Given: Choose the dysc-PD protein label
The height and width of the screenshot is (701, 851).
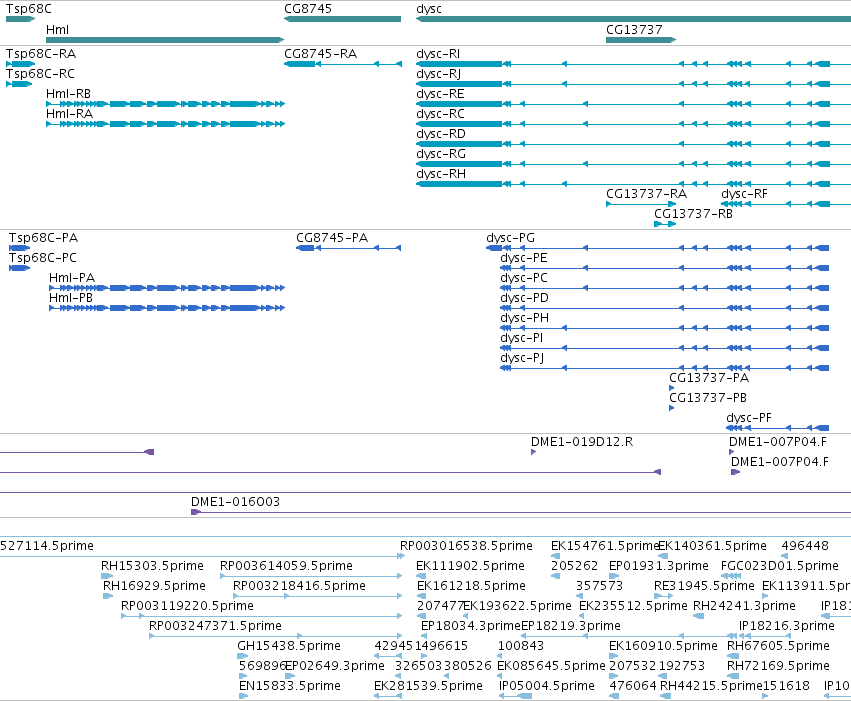Looking at the screenshot, I should coord(524,298).
